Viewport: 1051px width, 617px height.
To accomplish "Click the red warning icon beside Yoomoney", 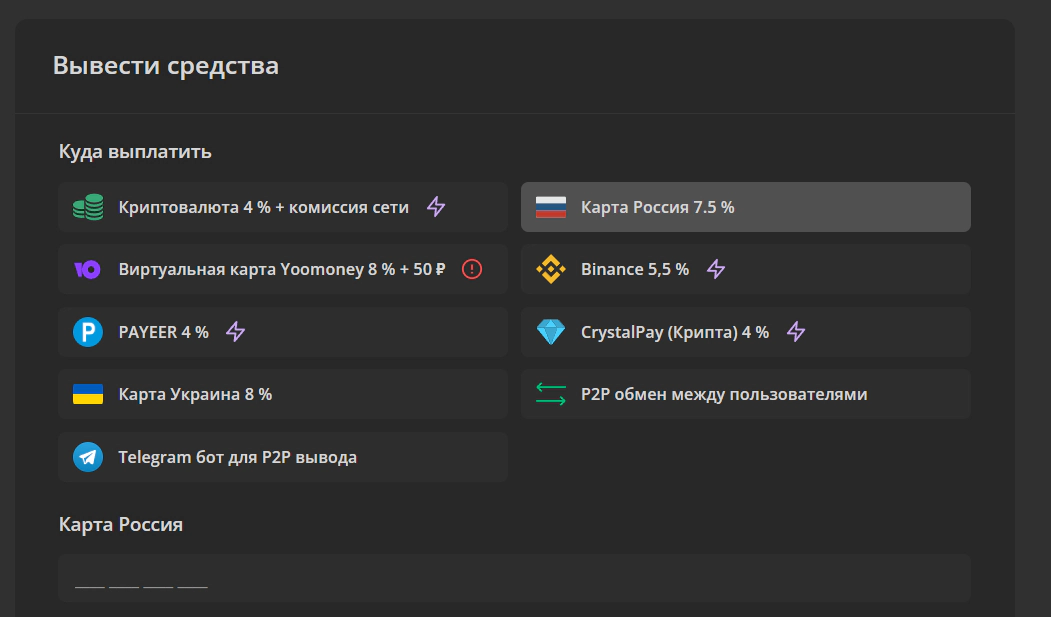I will [472, 269].
